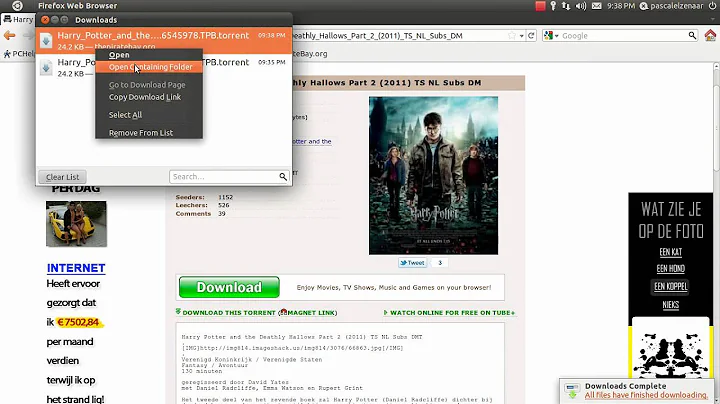Viewport: 720px width, 404px height.
Task: Click the download icon of second torrent
Action: 46,68
